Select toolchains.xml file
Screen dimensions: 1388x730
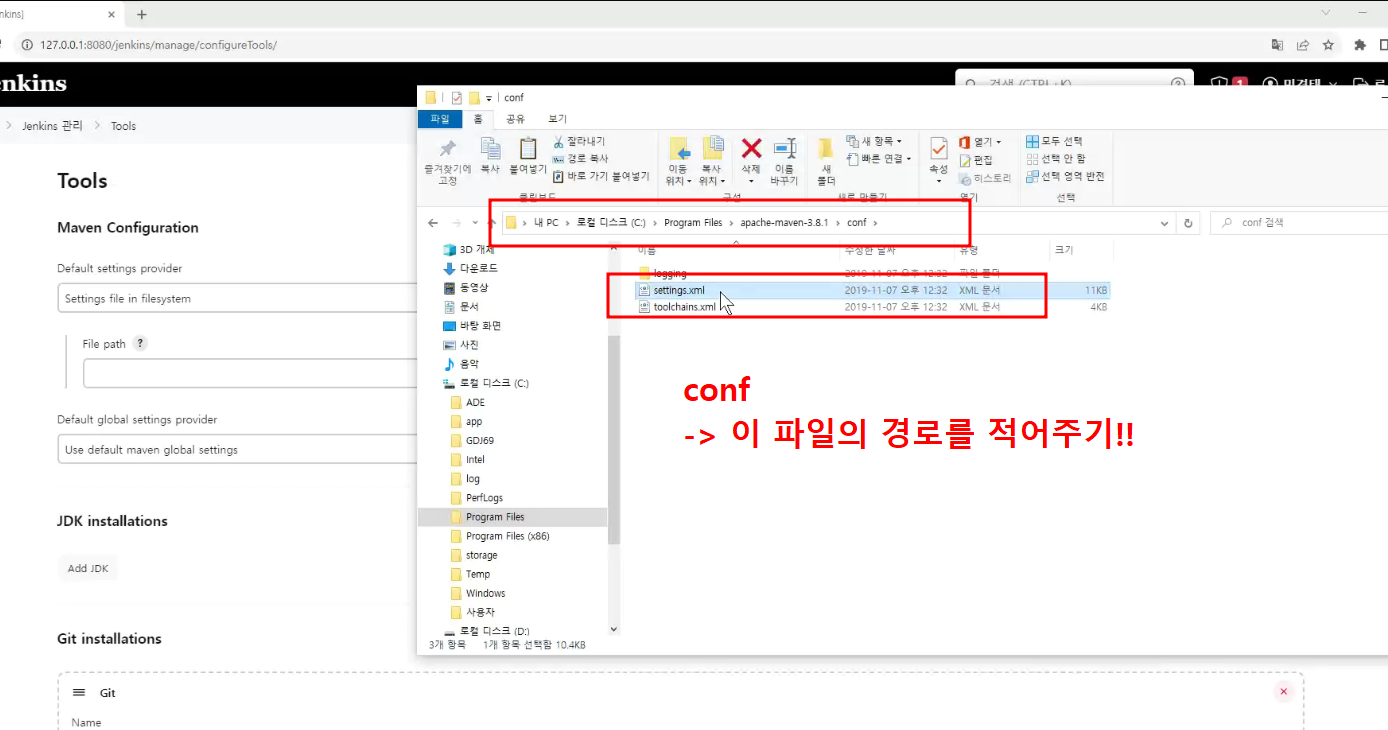(x=684, y=307)
